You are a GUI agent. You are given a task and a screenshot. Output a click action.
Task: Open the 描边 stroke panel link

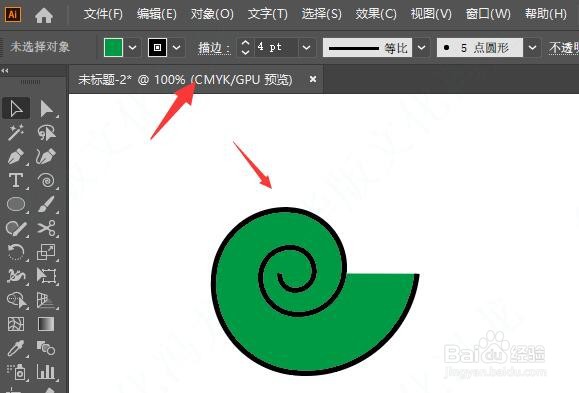(x=213, y=48)
